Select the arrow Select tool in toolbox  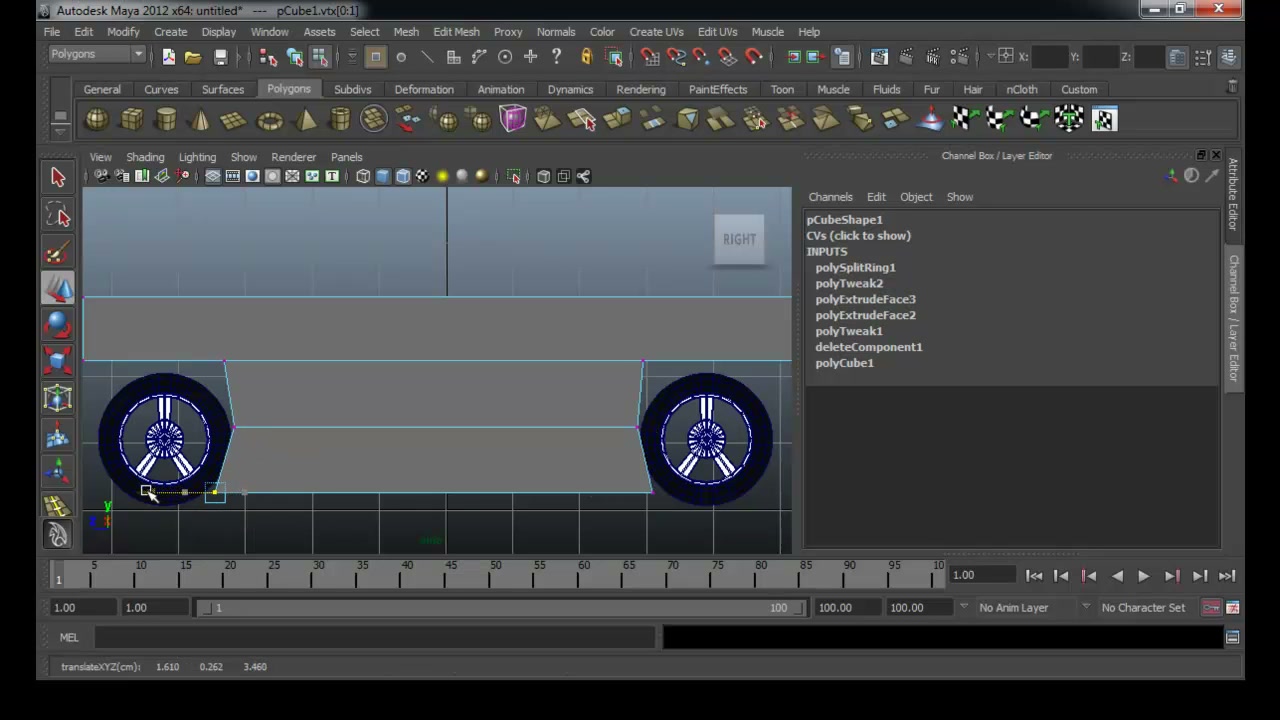pyautogui.click(x=58, y=177)
